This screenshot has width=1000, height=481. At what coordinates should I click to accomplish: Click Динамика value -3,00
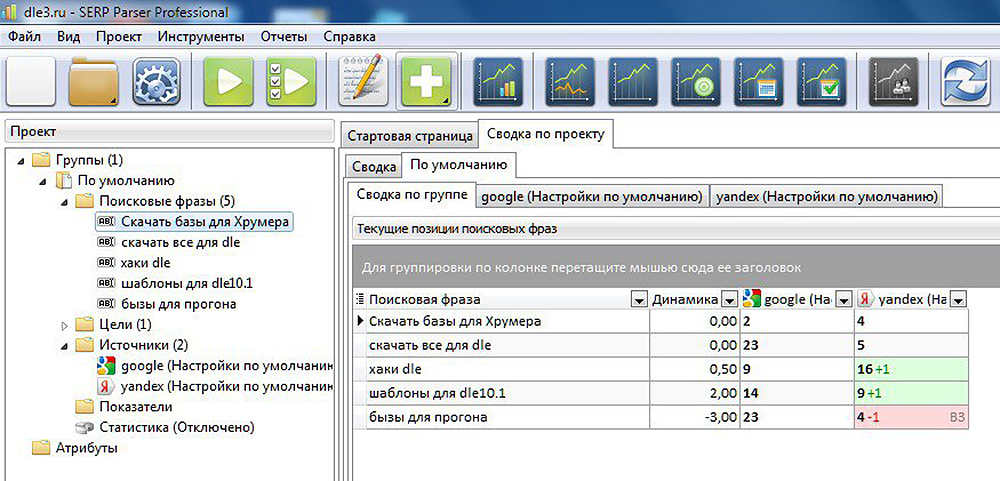[695, 418]
